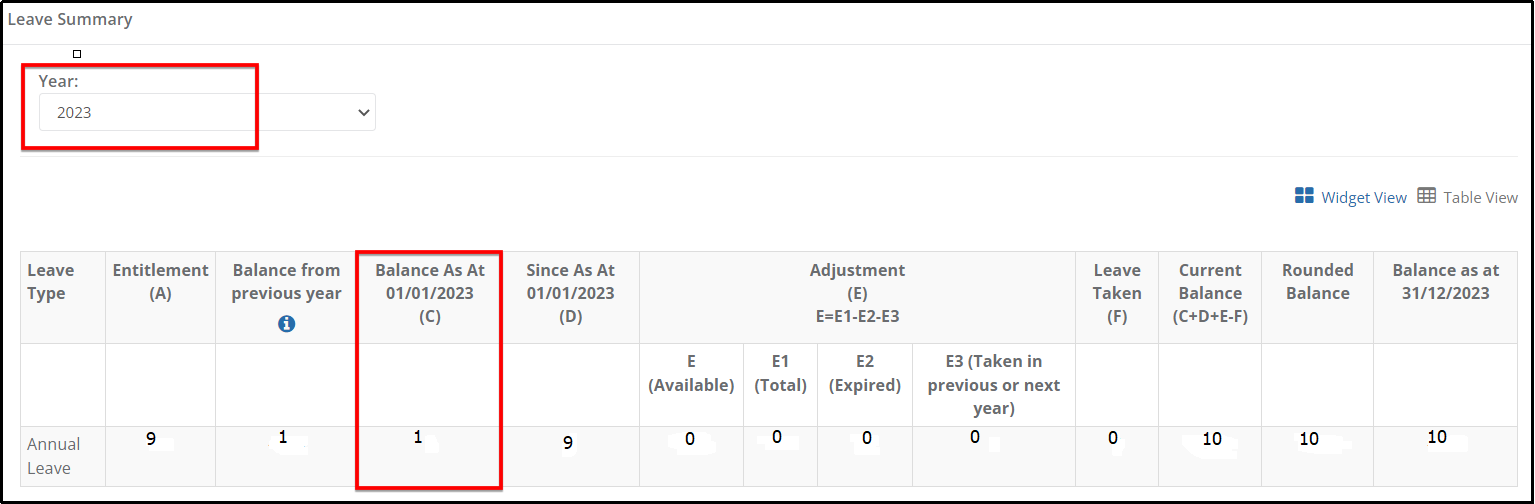Click the Leave Summary panel title

pyautogui.click(x=70, y=19)
